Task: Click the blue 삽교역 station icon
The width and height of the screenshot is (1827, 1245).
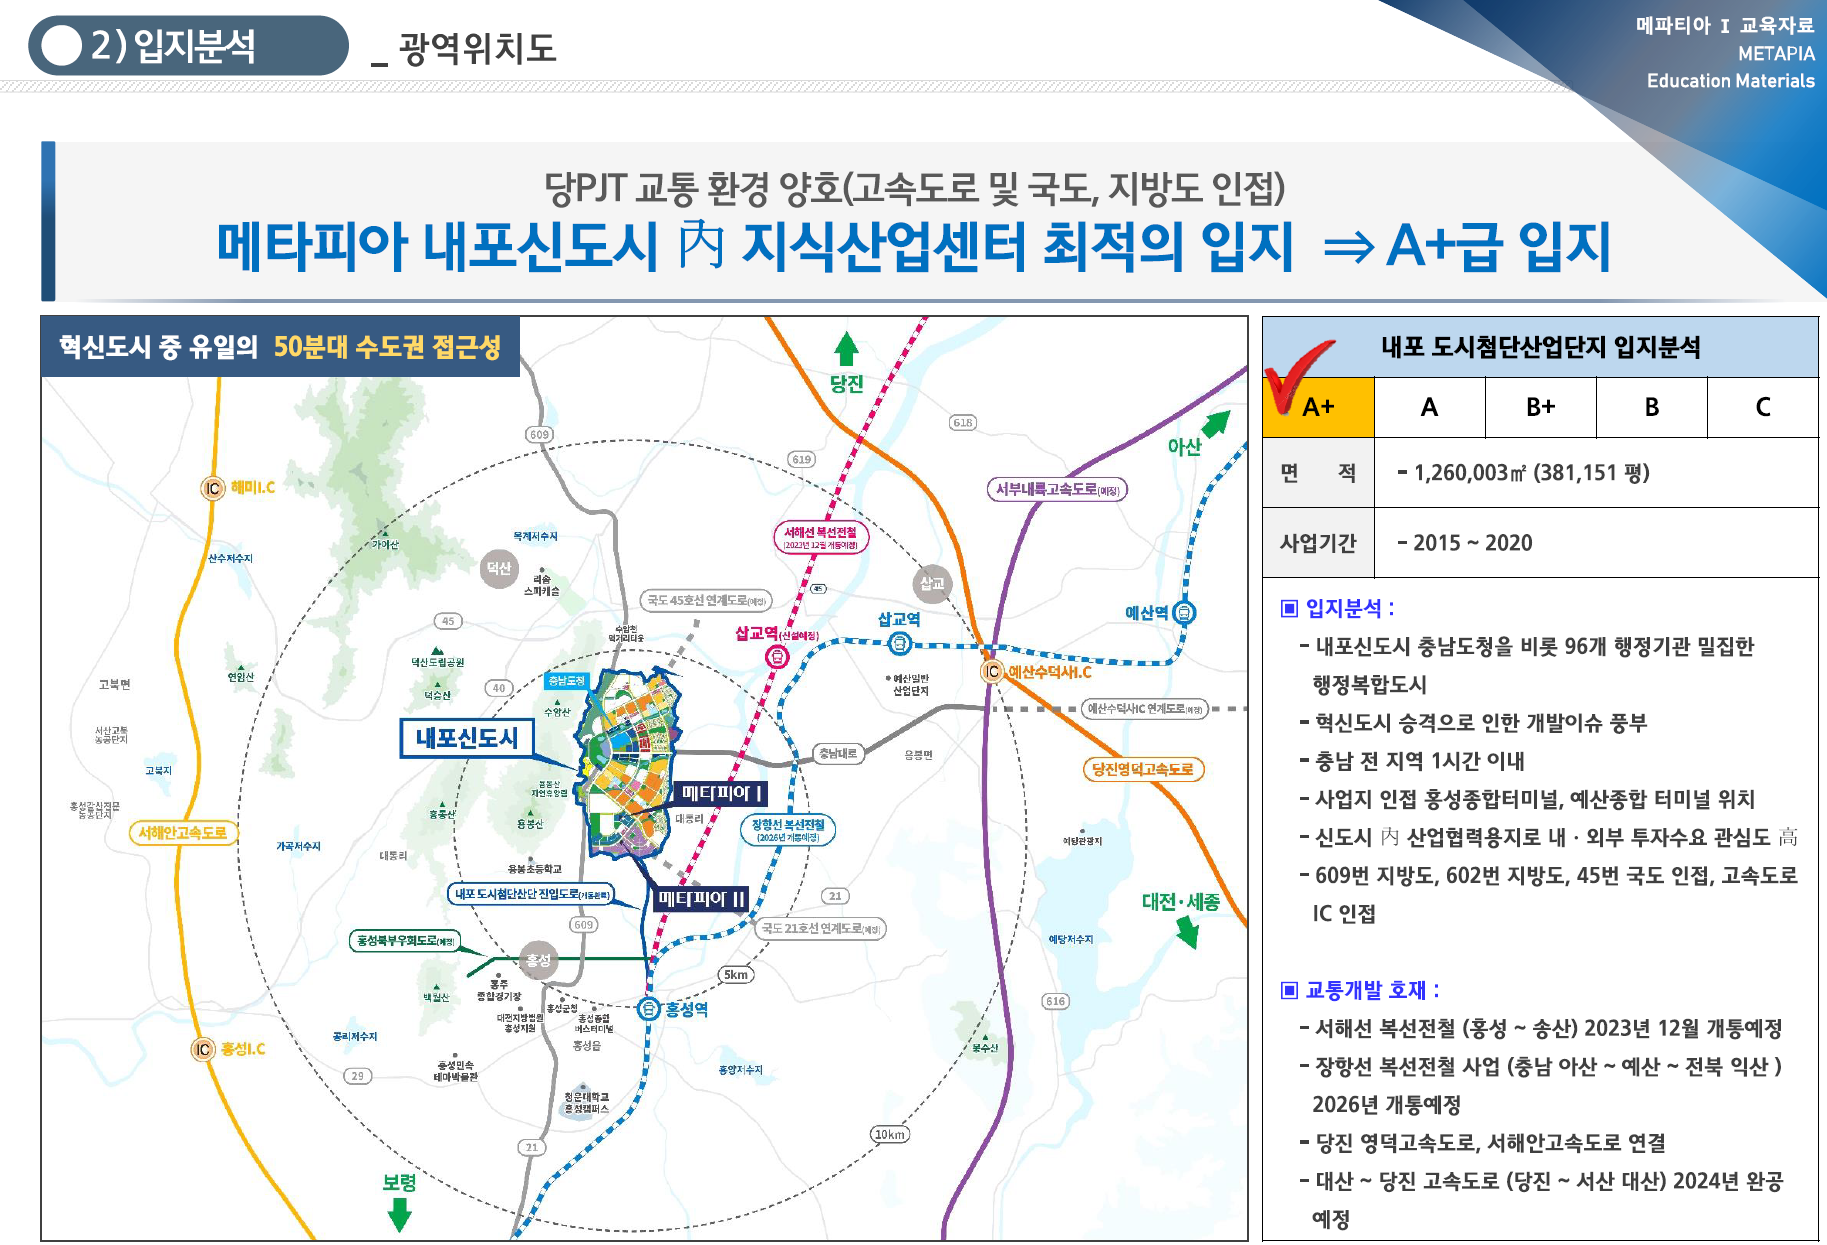Action: coord(899,644)
